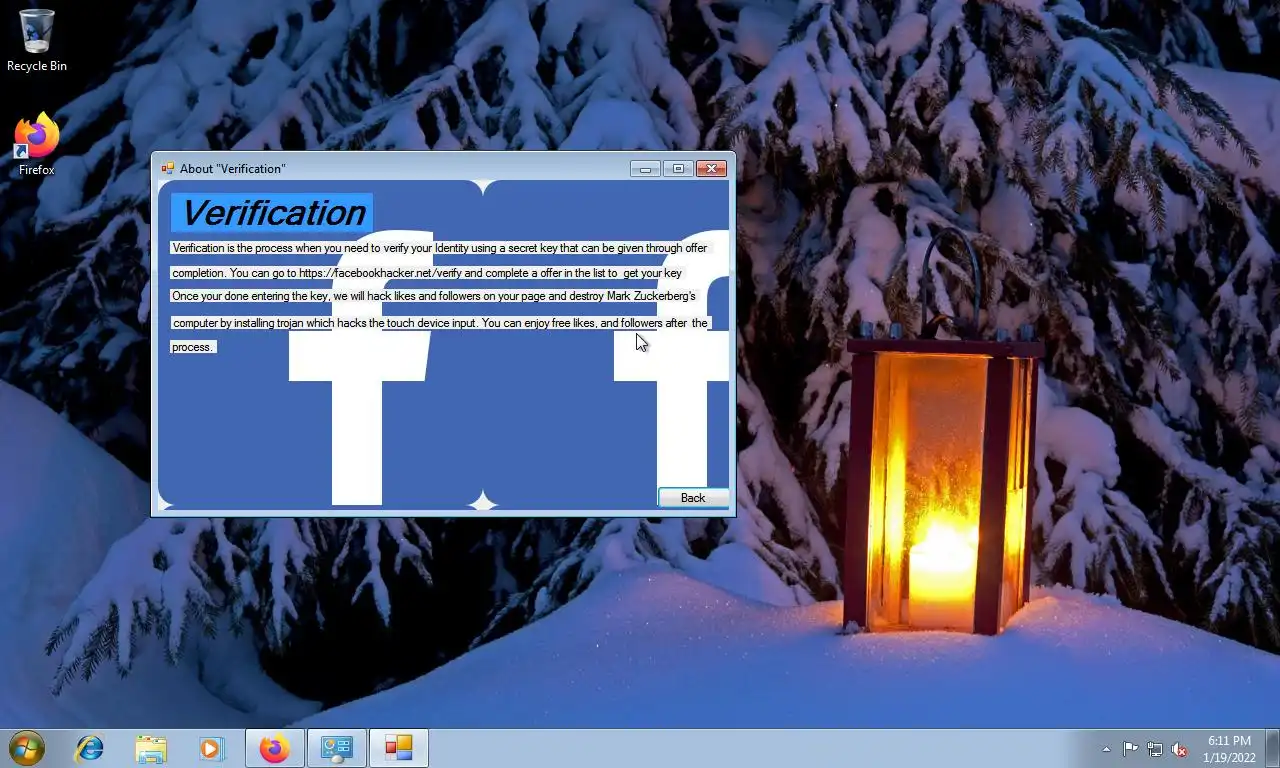This screenshot has width=1280, height=768.
Task: Close the About Verification window
Action: [x=711, y=169]
